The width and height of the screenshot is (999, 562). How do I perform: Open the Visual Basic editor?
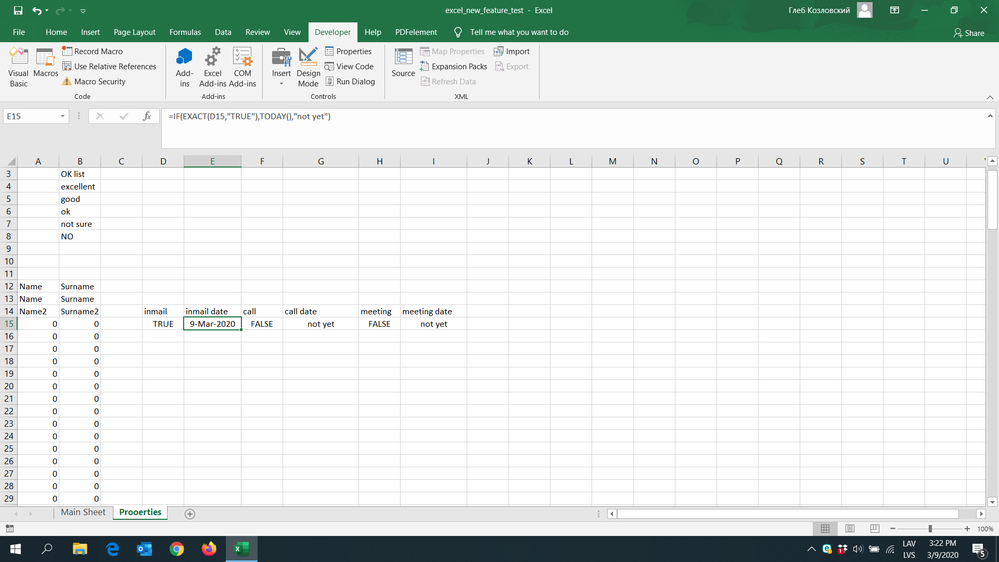tap(18, 67)
